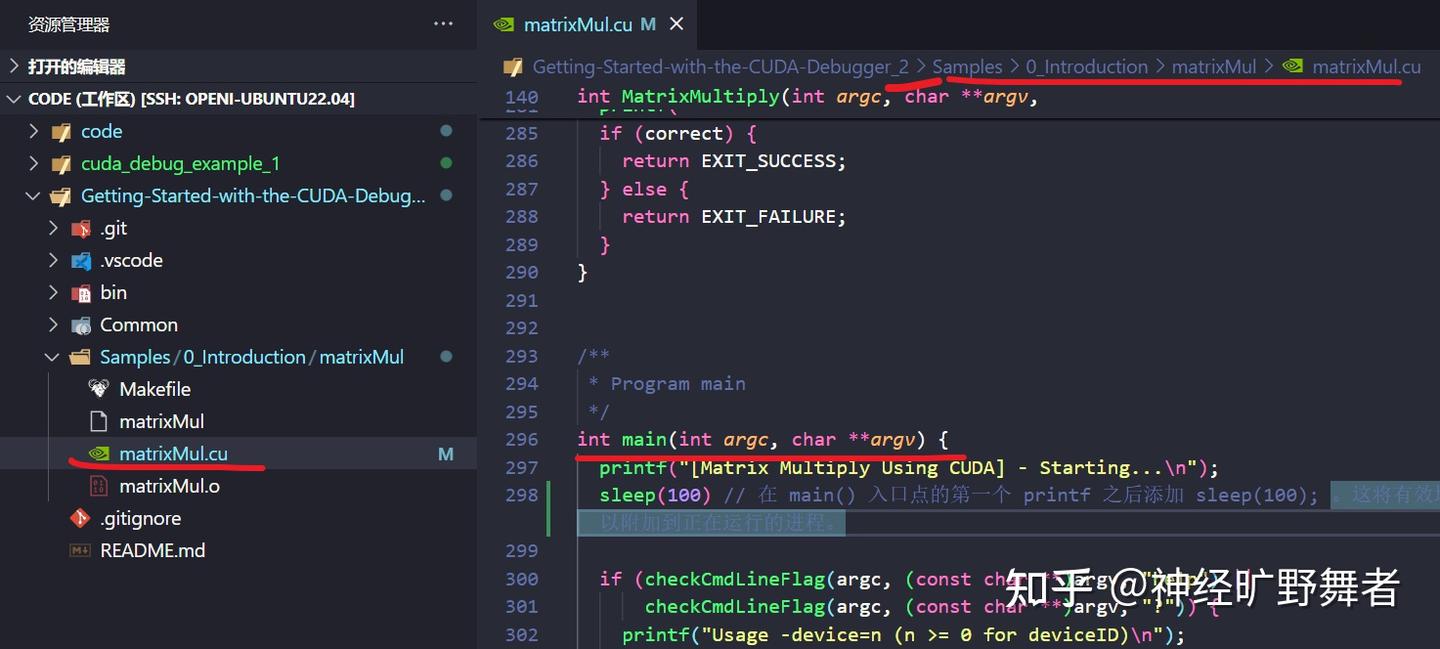Click the '* Program main' comment line

[667, 383]
